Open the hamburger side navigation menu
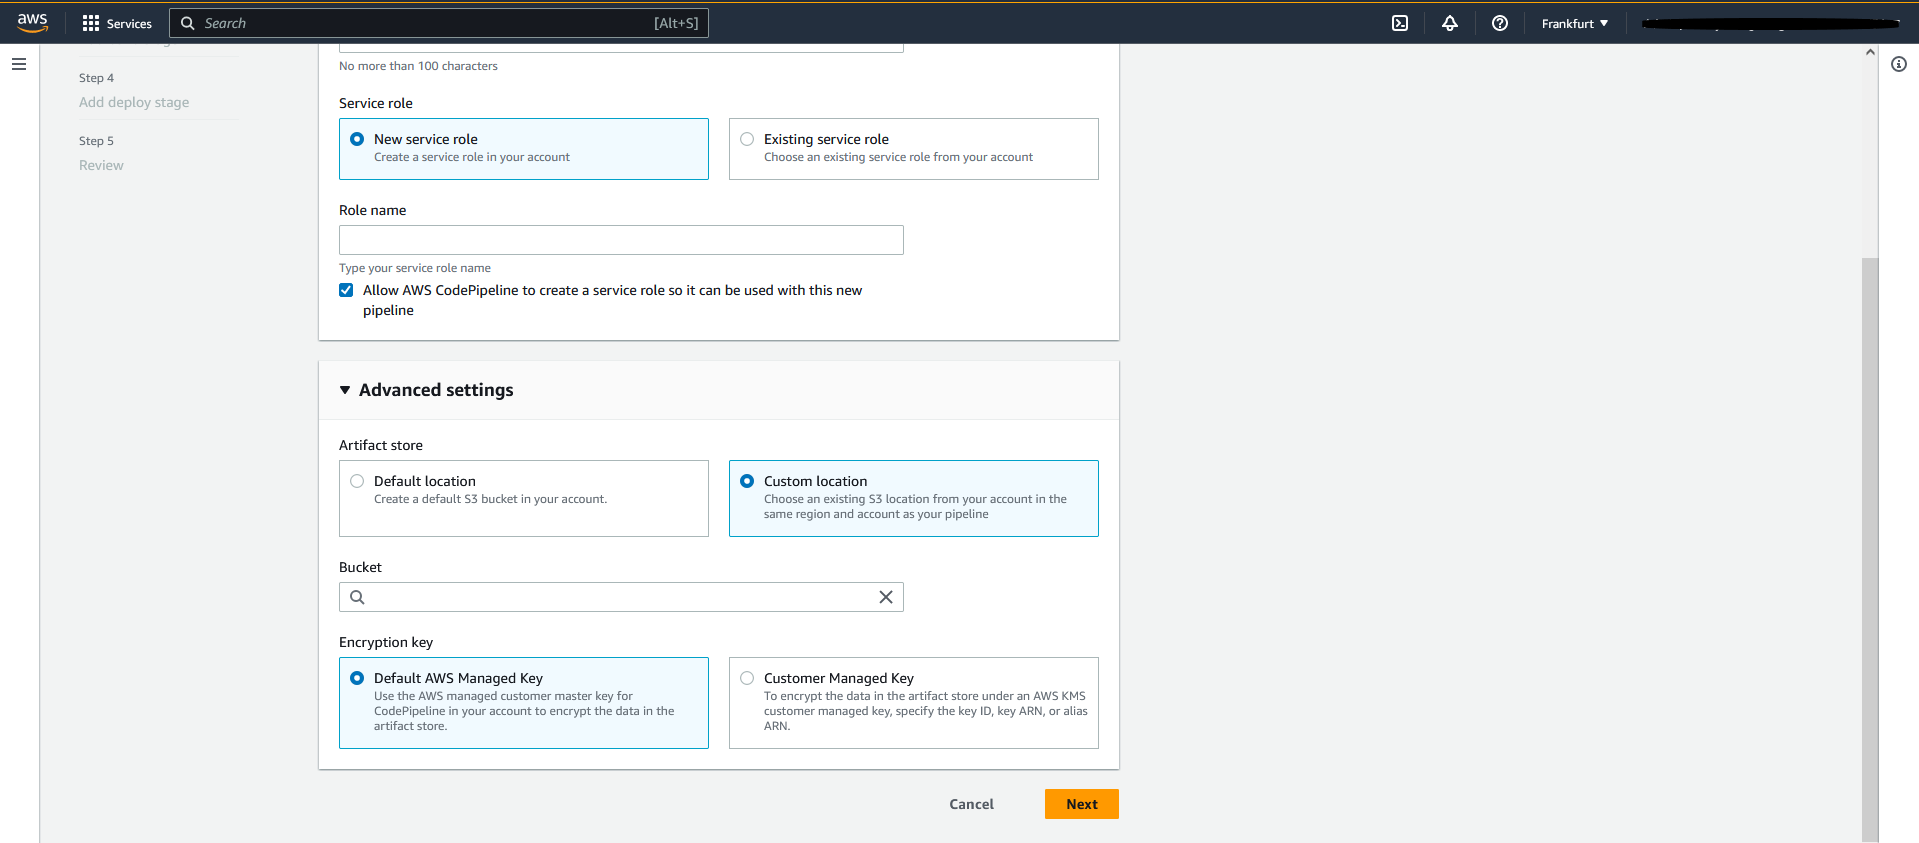Viewport: 1919px width, 843px height. [x=19, y=64]
